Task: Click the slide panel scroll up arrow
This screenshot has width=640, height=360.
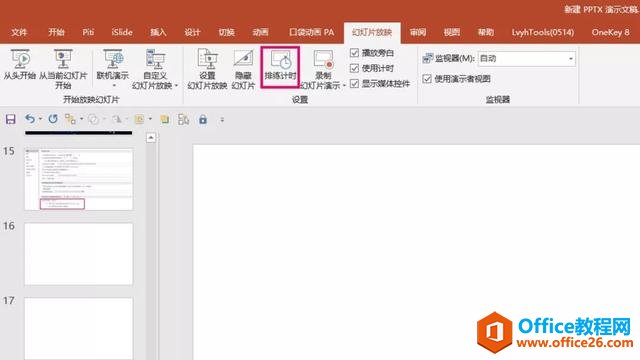Action: [151, 138]
